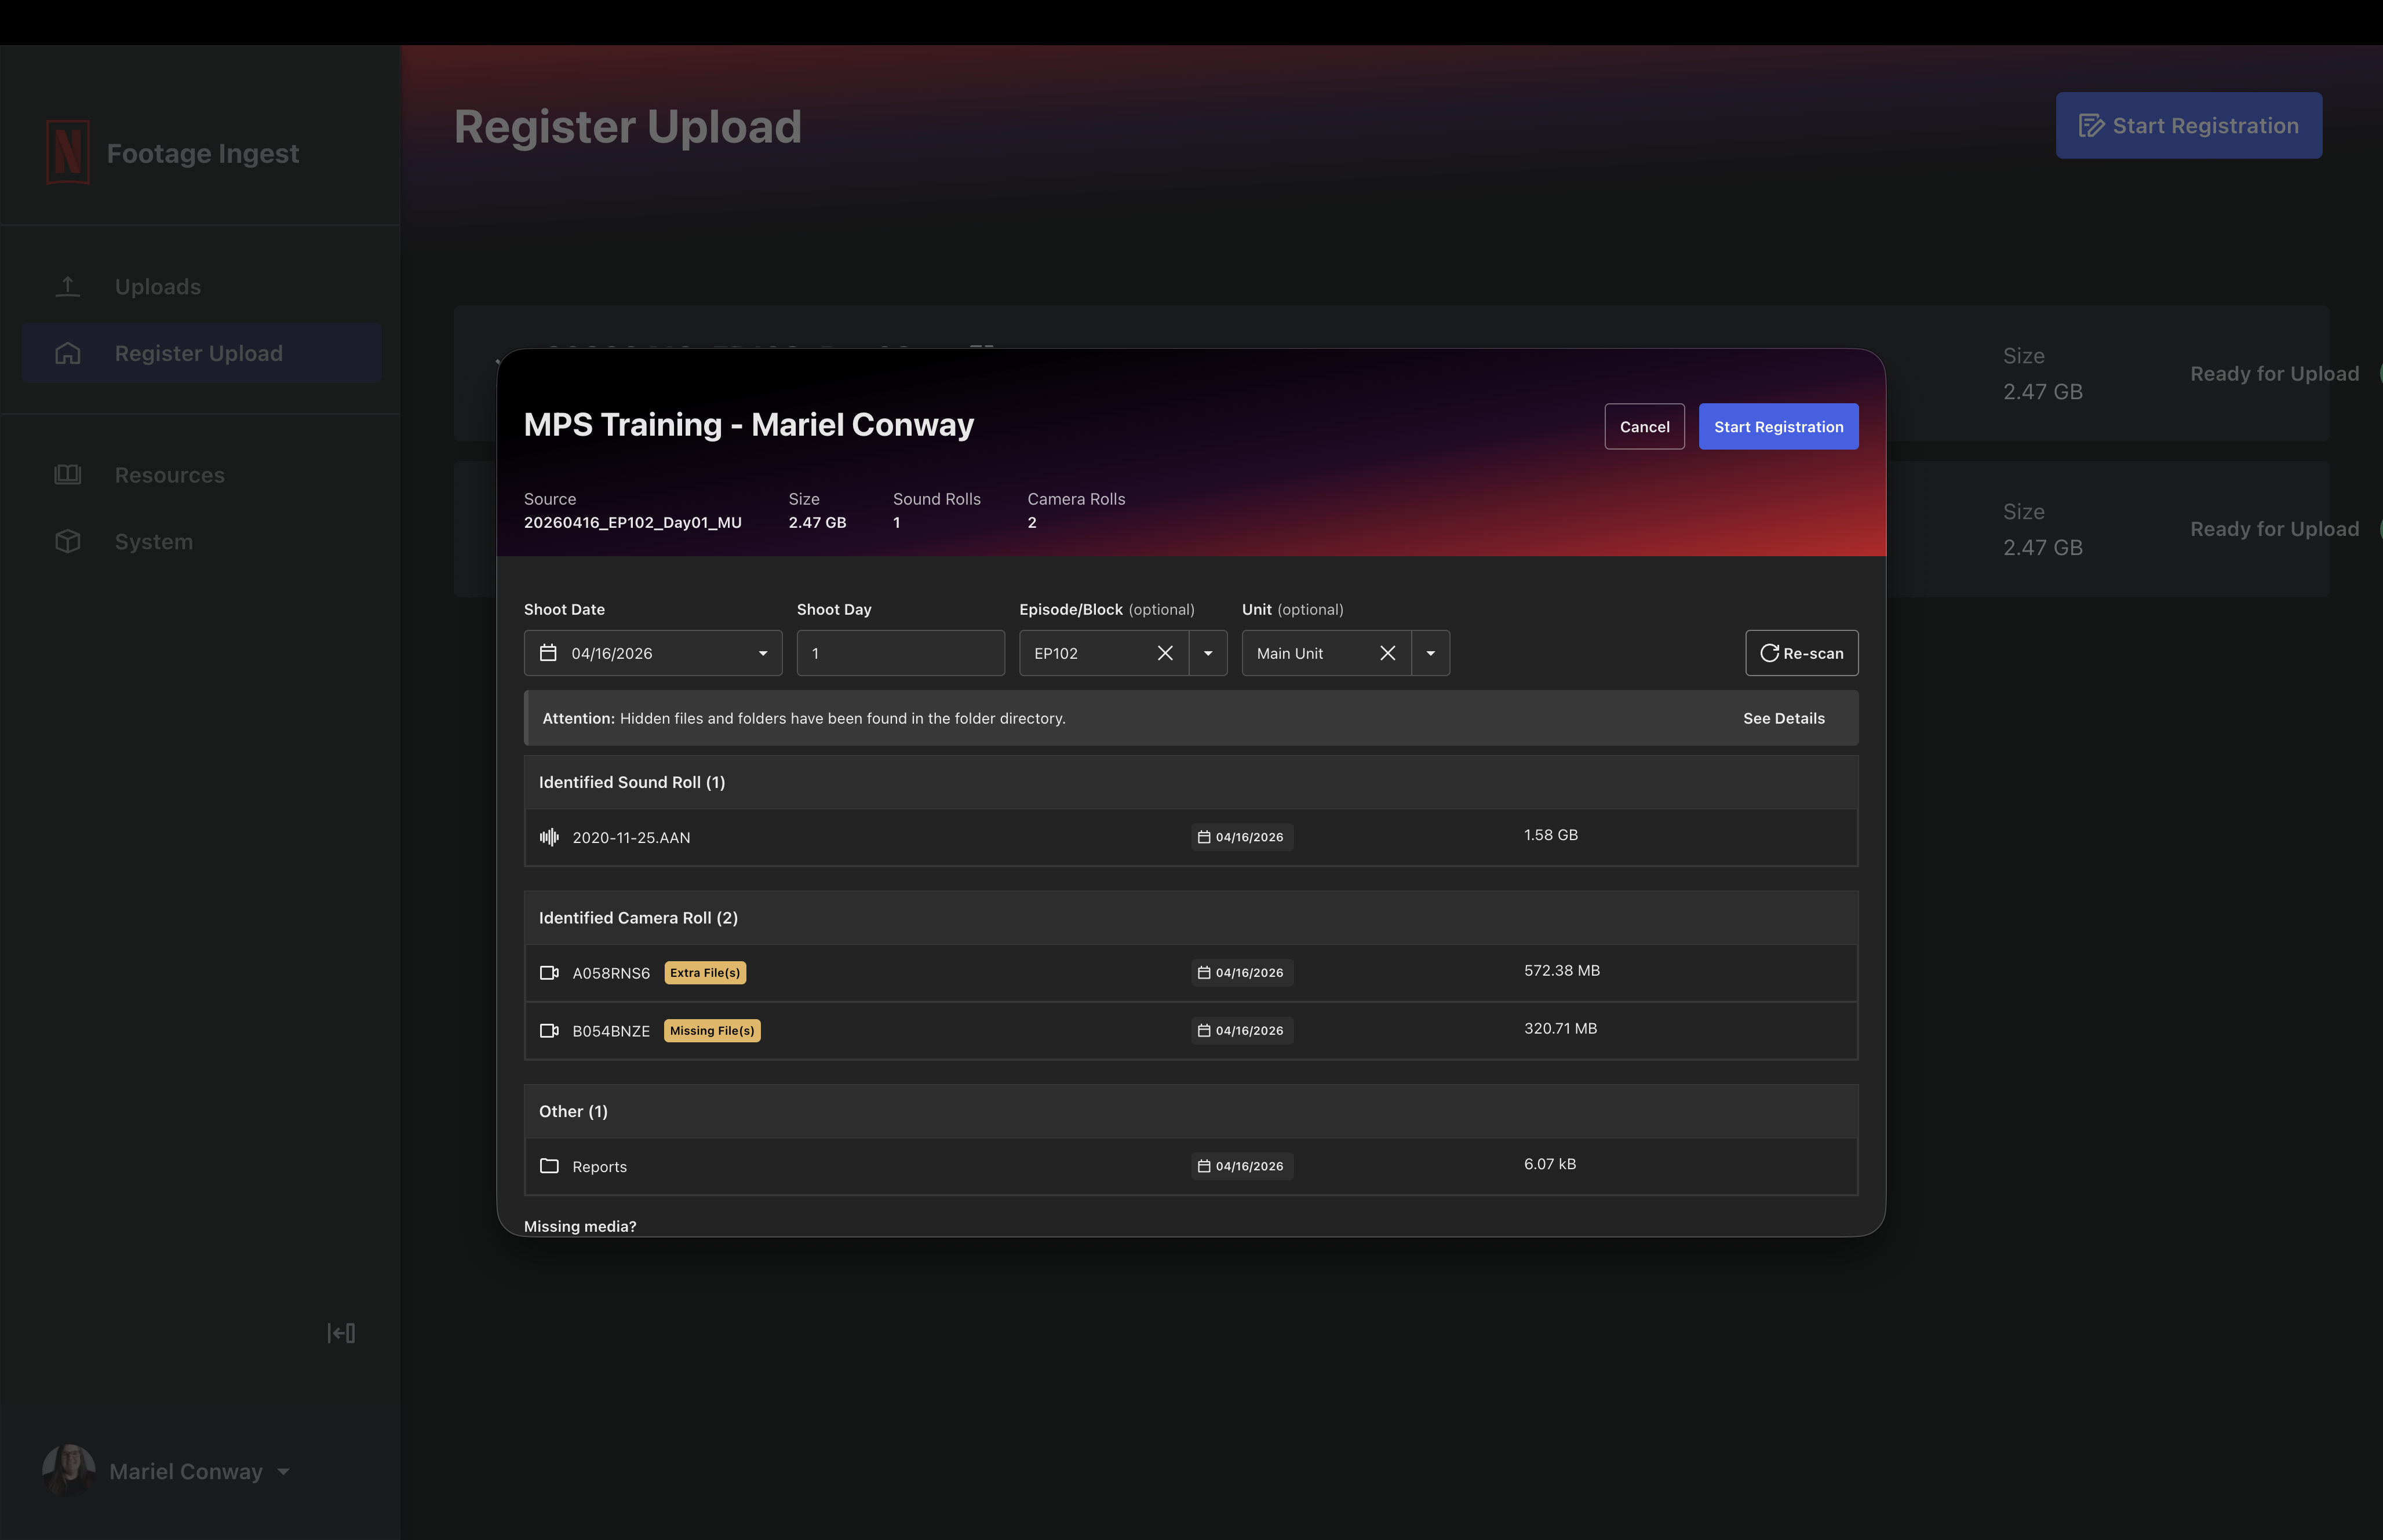Image resolution: width=2383 pixels, height=1540 pixels.
Task: Click Mariel Conway's avatar picture
Action: [69, 1471]
